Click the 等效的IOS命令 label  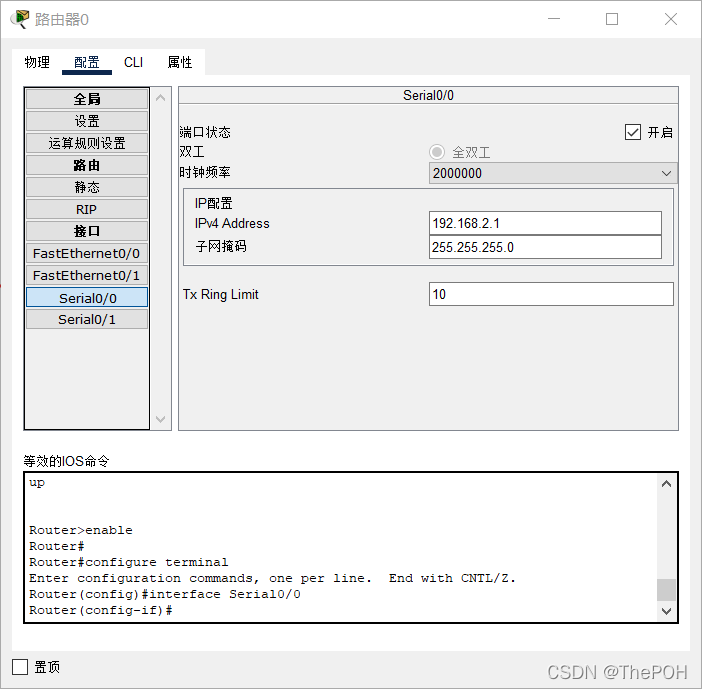(x=66, y=461)
